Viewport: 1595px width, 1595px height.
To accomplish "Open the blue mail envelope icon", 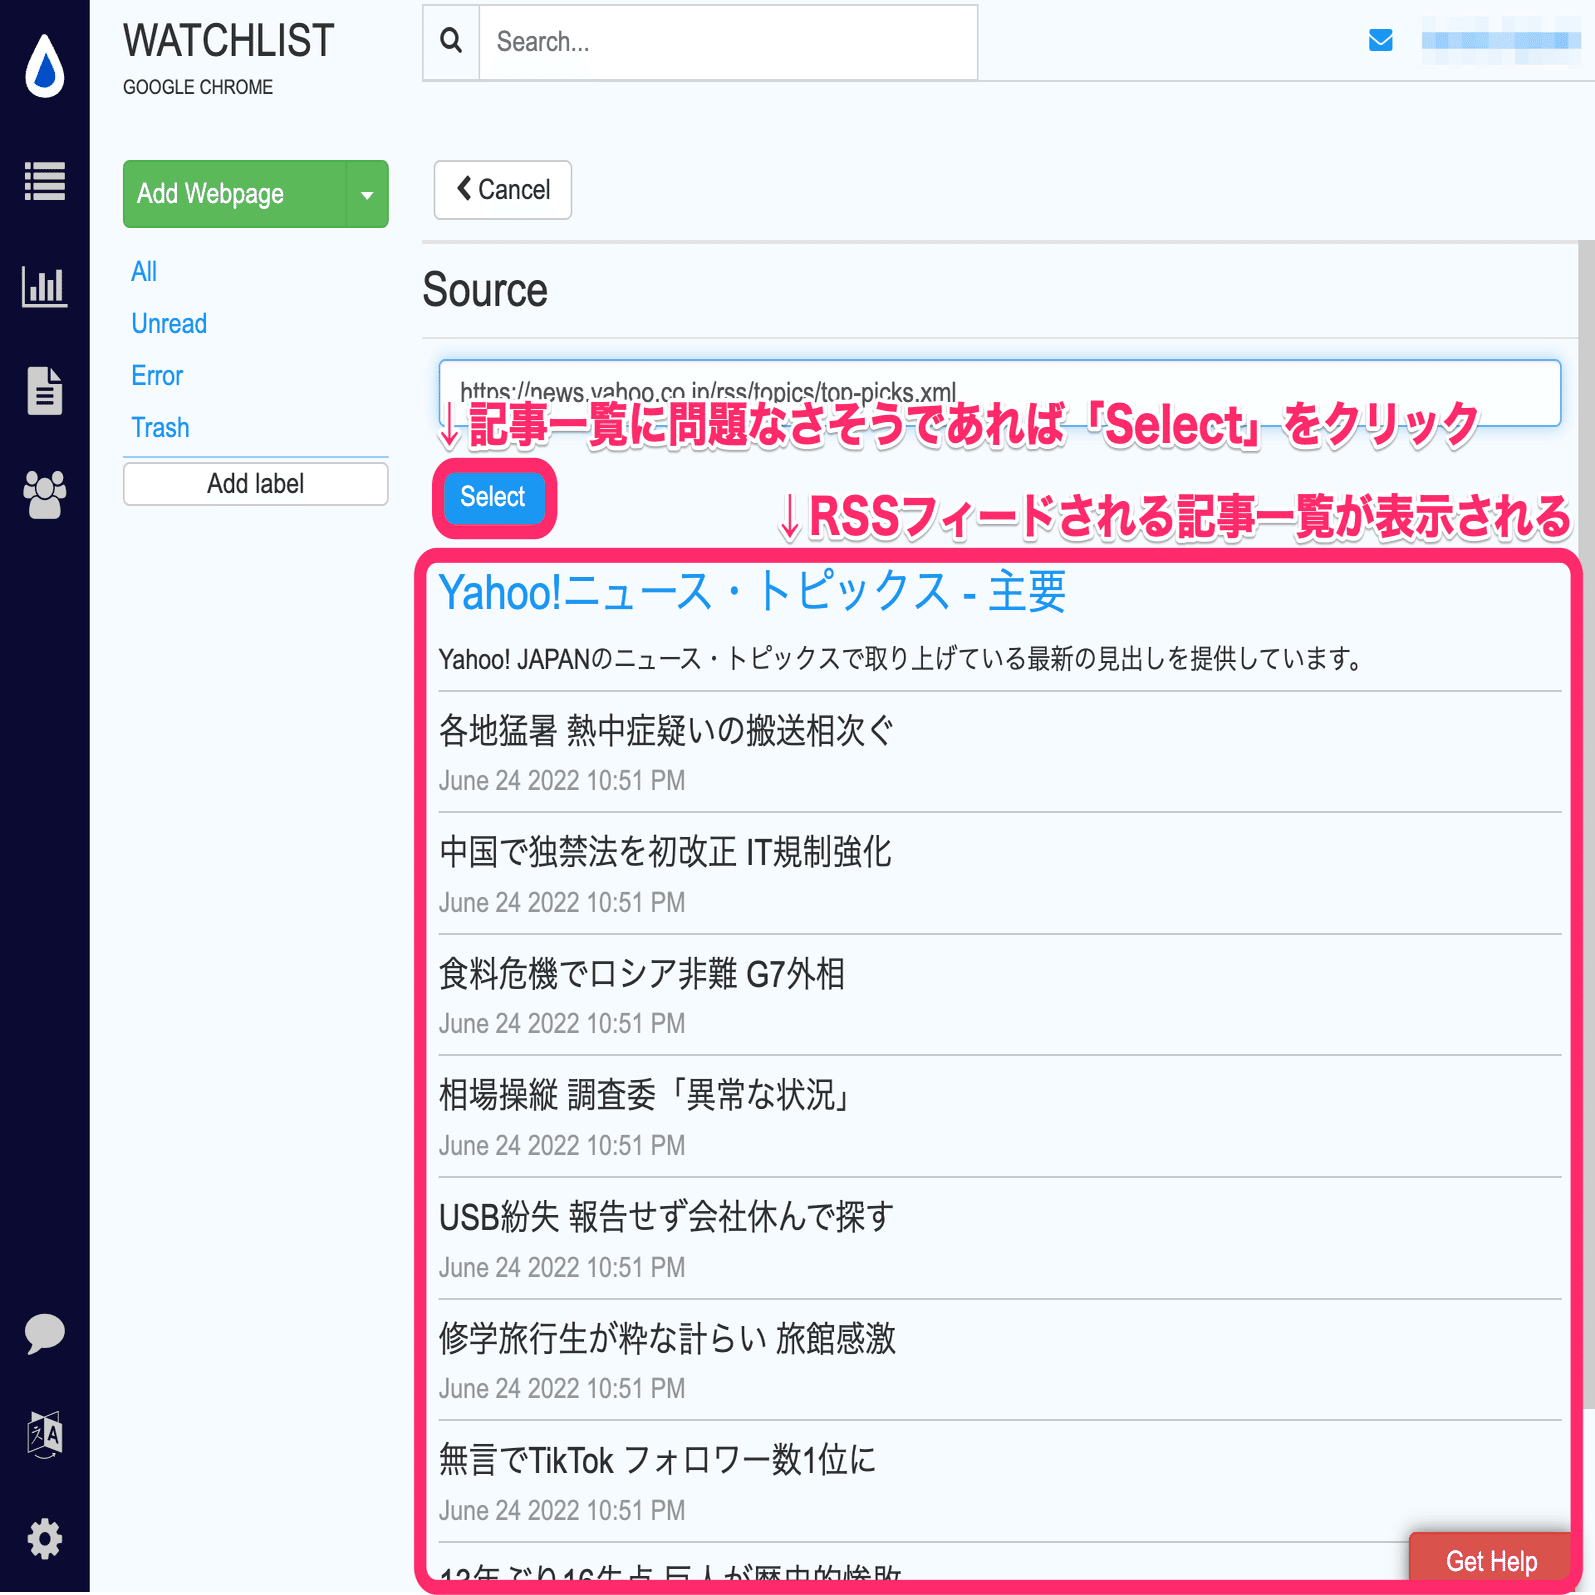I will (x=1380, y=40).
